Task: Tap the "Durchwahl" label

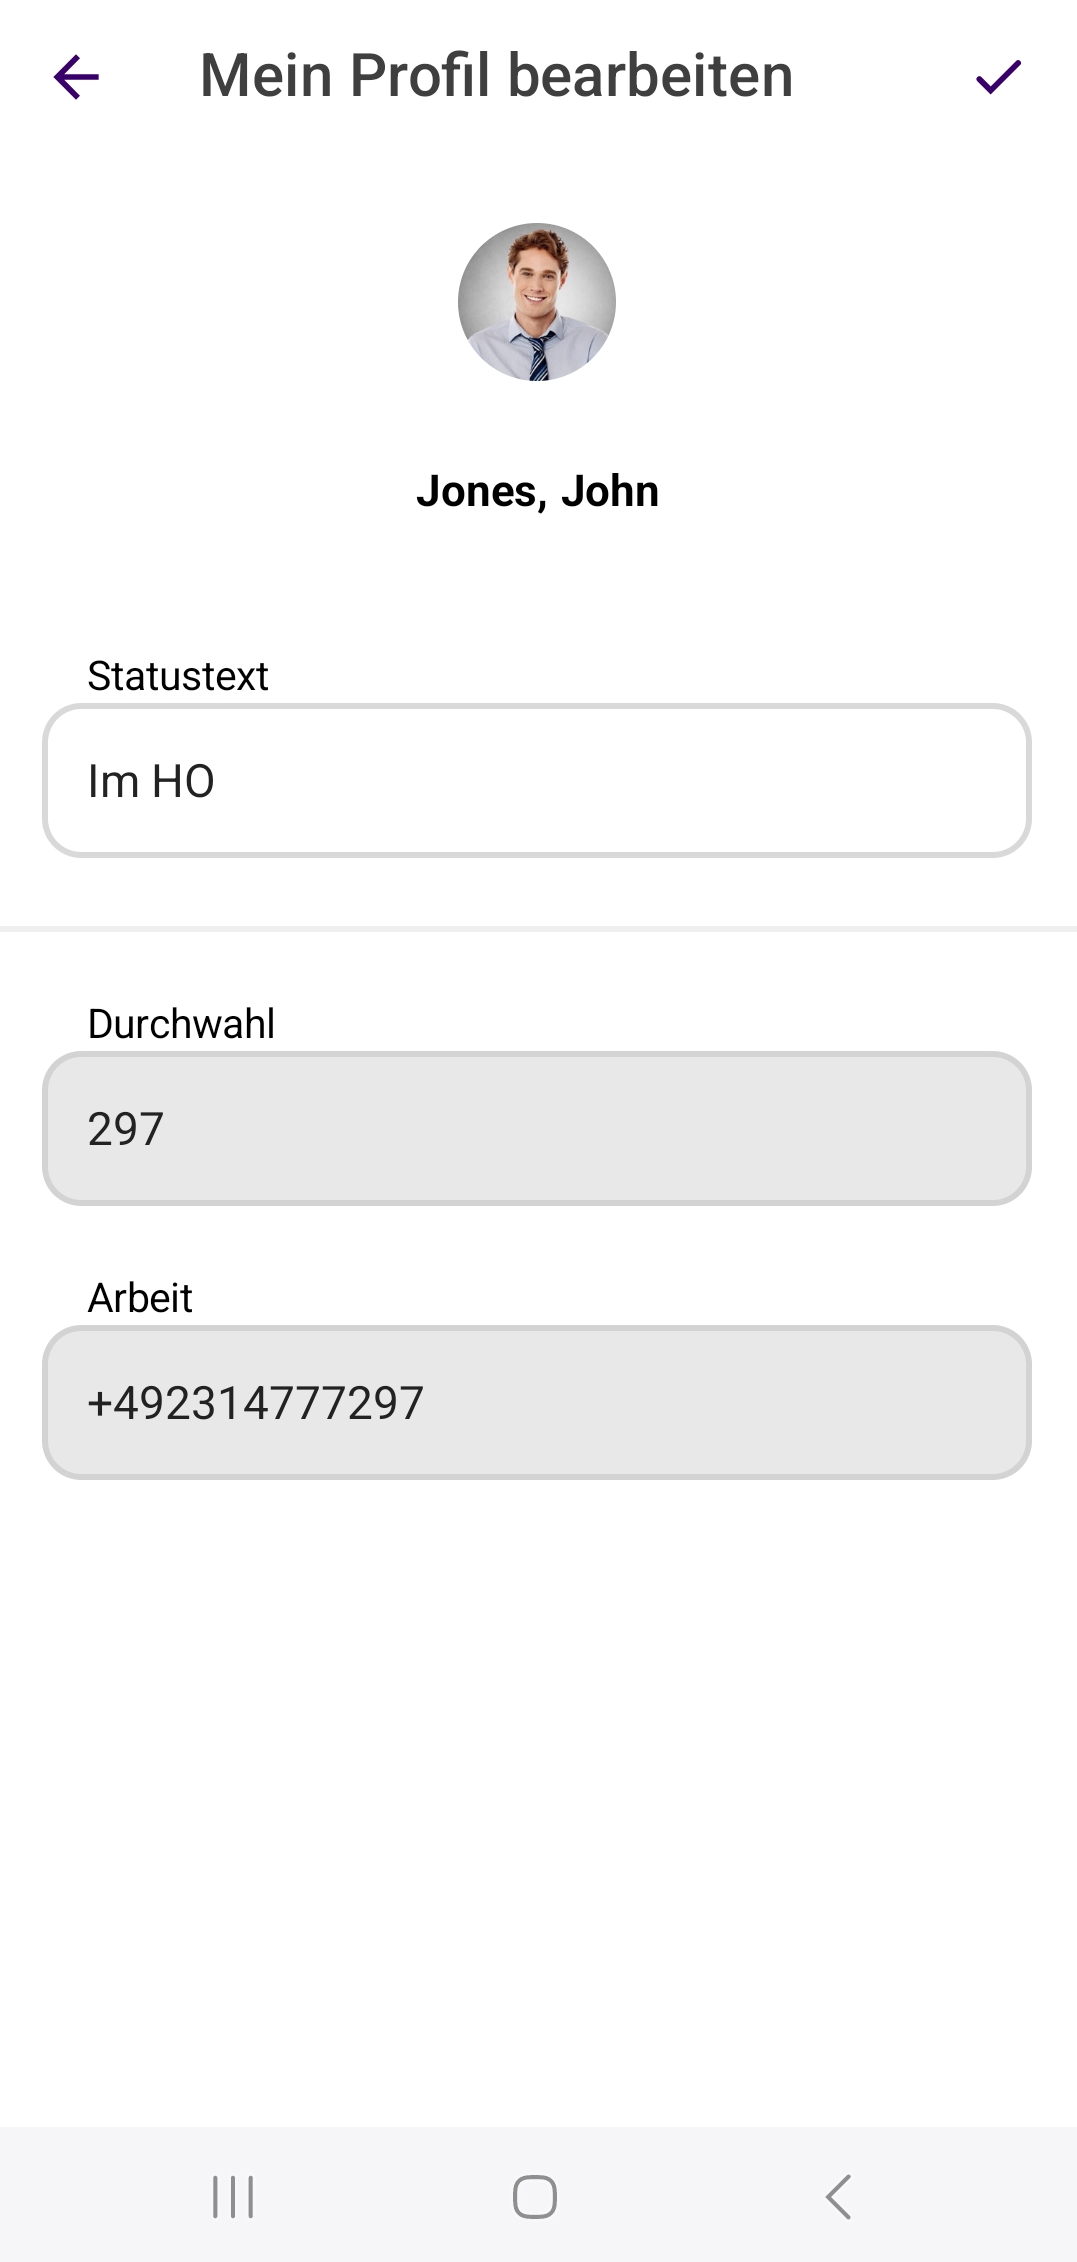Action: coord(181,1024)
